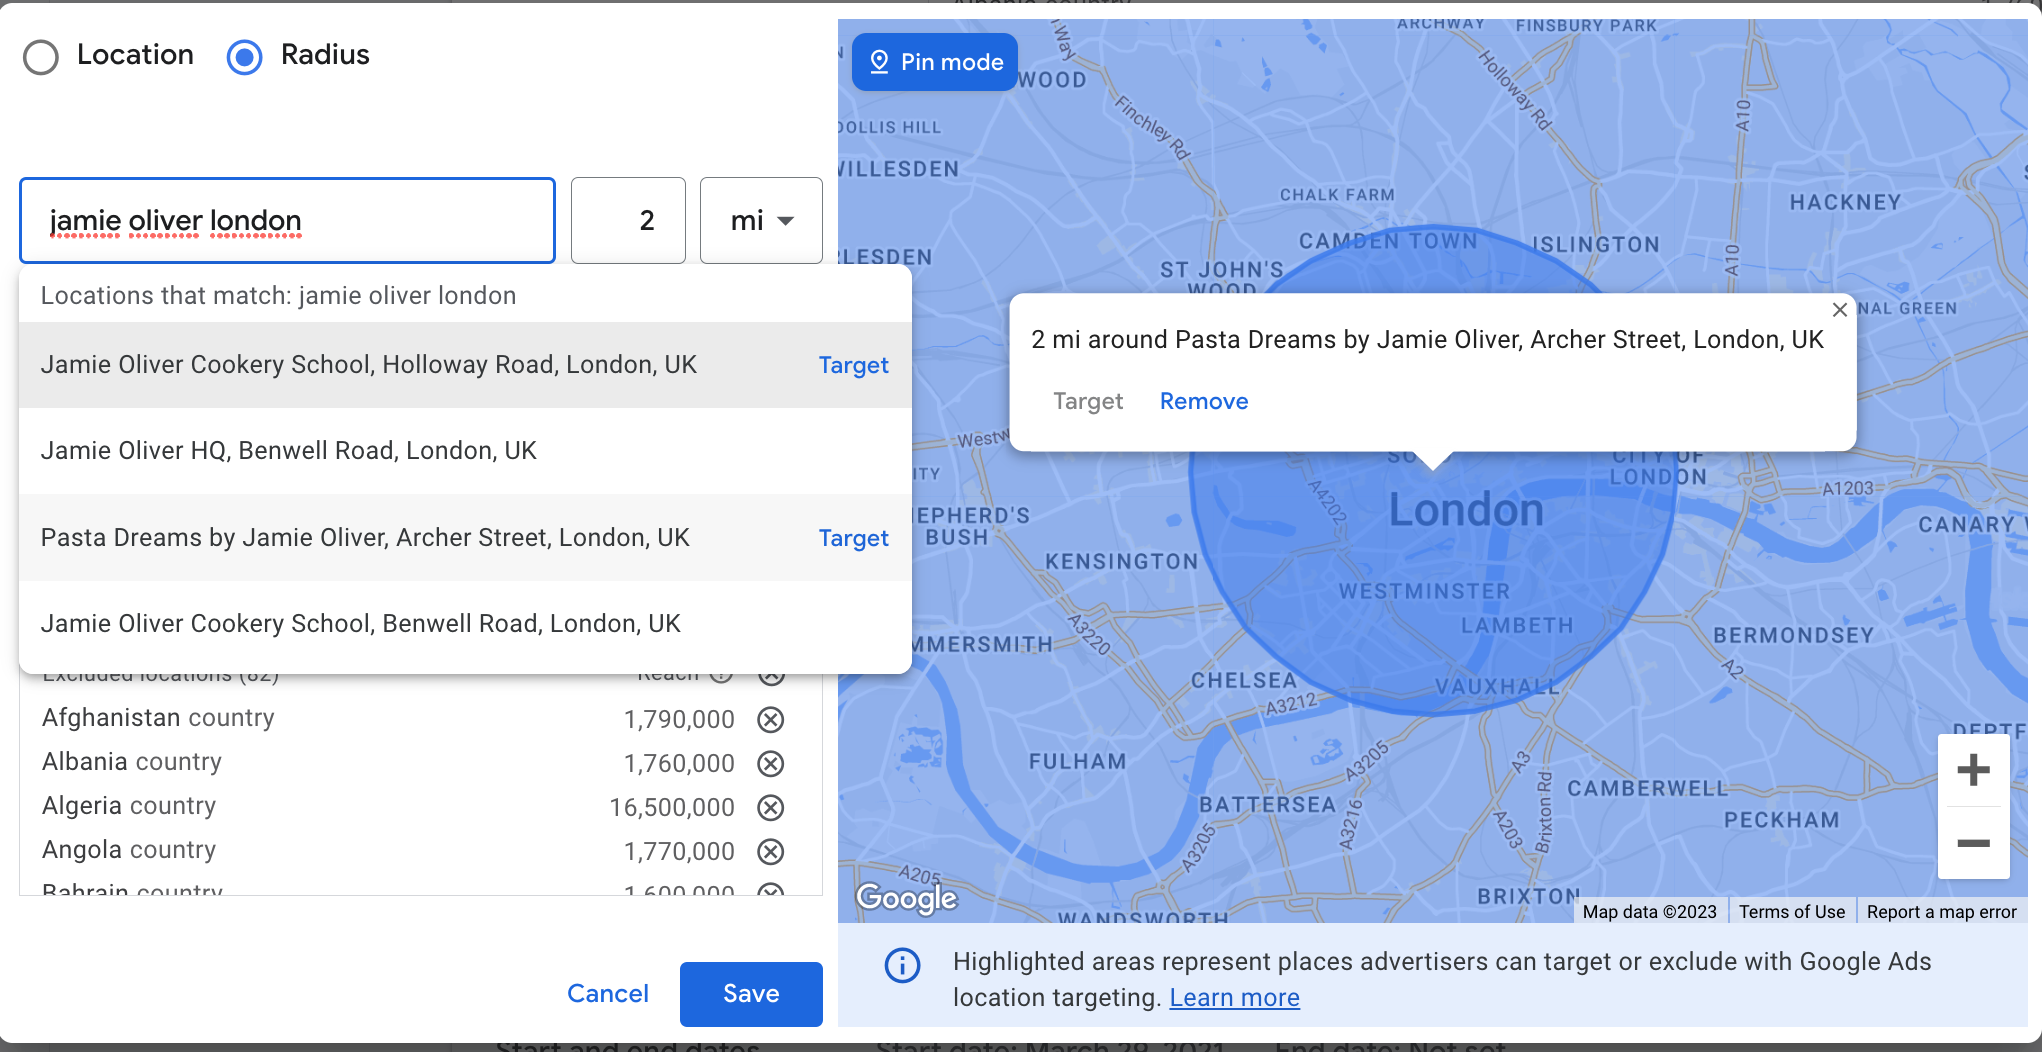Viewport: 2042px width, 1052px height.
Task: Click the info icon next to location targeting note
Action: point(903,965)
